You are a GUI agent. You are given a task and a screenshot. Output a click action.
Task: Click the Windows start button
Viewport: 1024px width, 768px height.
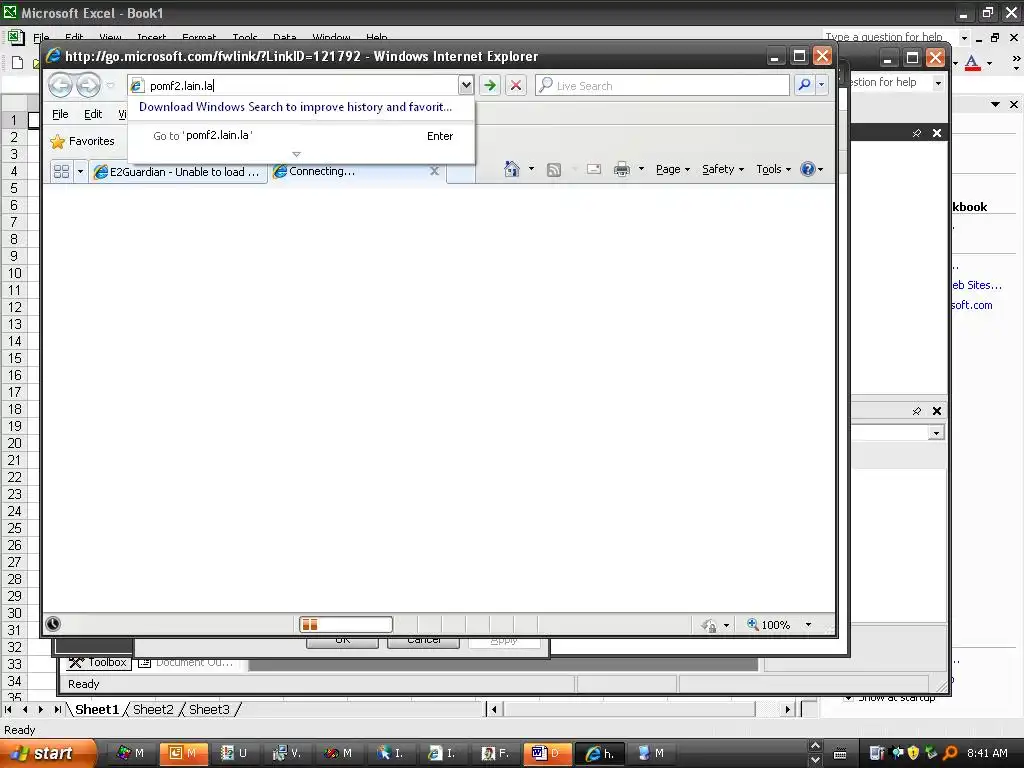click(x=46, y=753)
